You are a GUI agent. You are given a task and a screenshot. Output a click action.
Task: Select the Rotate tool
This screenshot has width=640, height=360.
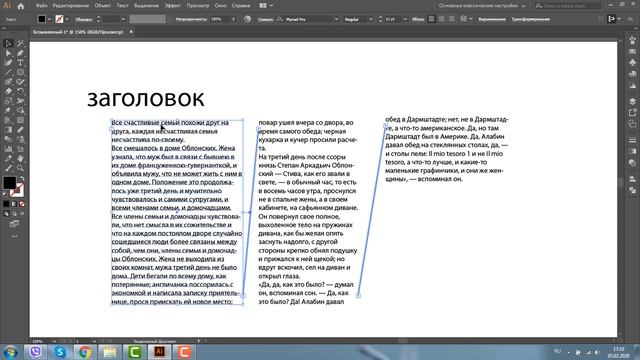click(x=20, y=91)
